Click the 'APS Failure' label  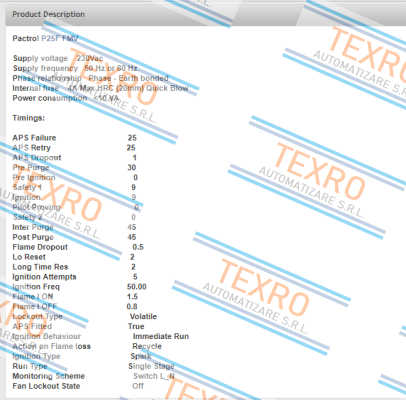[34, 138]
